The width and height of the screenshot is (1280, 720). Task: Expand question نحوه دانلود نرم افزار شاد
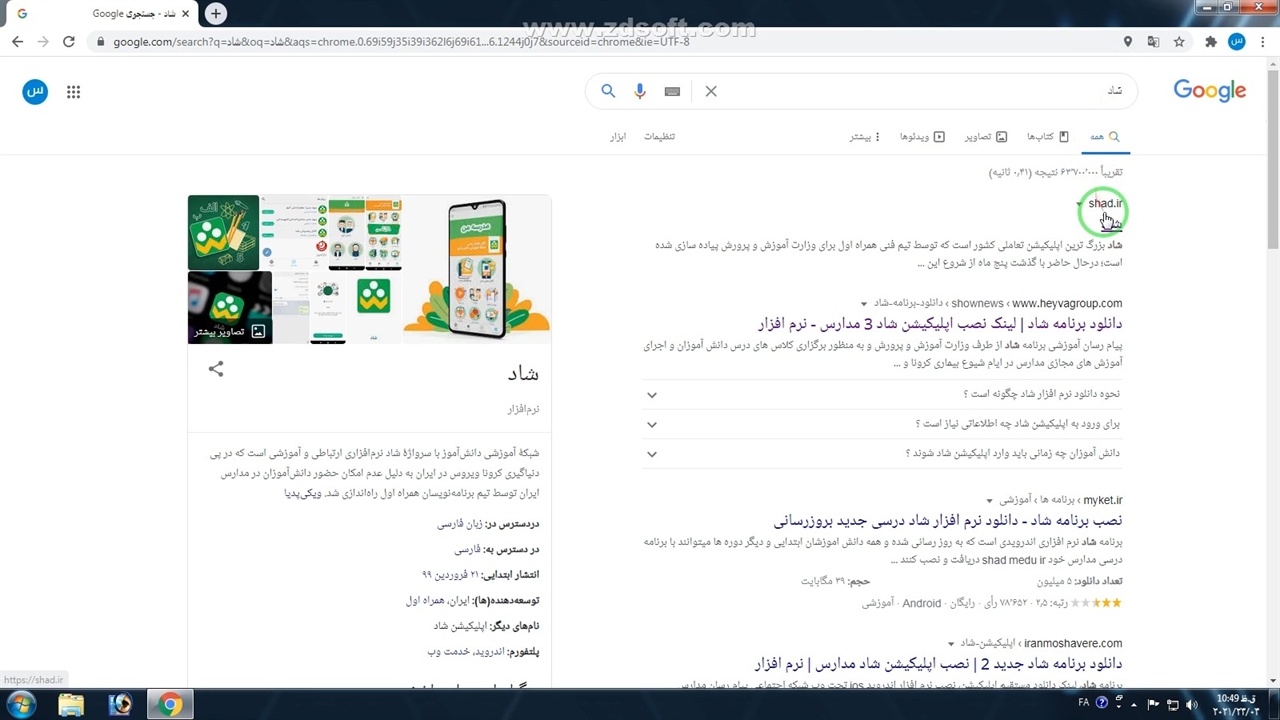tap(652, 395)
